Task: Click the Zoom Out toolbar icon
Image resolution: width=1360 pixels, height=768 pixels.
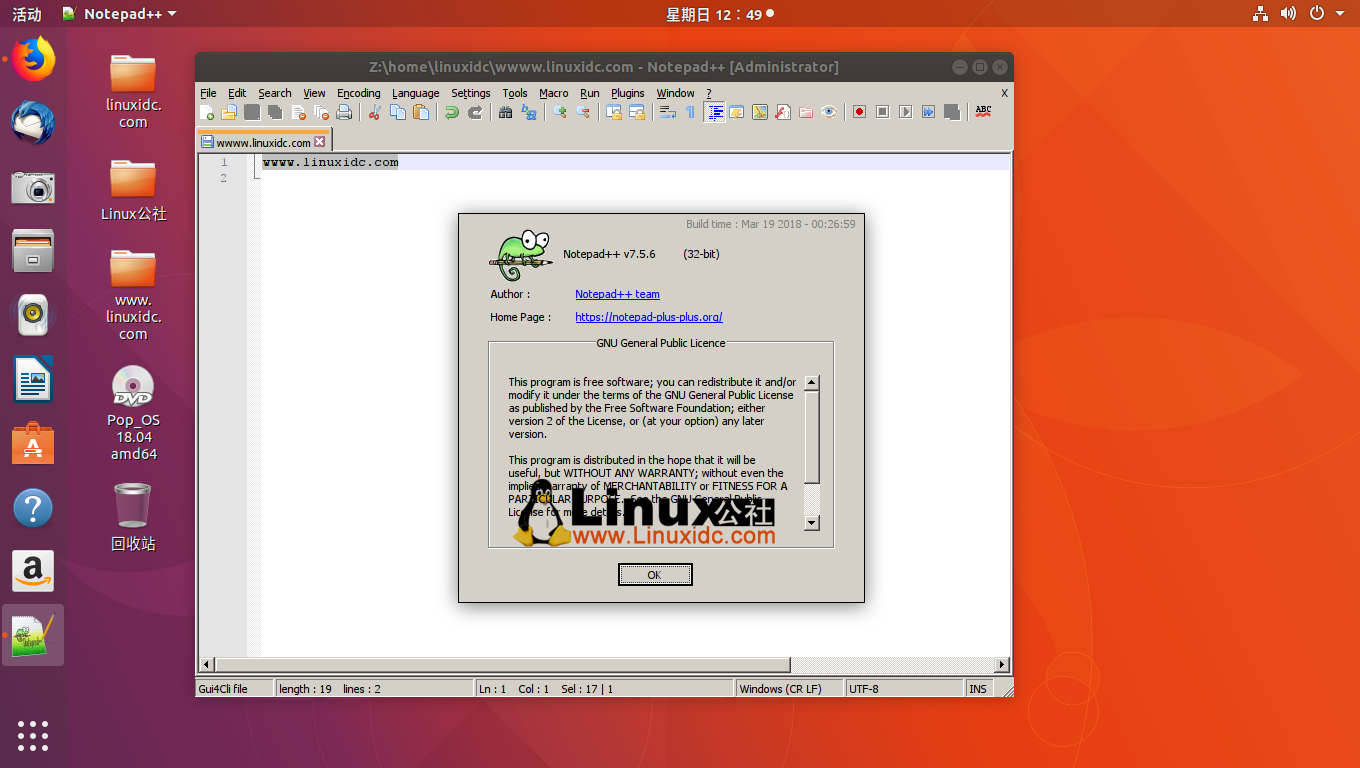Action: [x=583, y=112]
